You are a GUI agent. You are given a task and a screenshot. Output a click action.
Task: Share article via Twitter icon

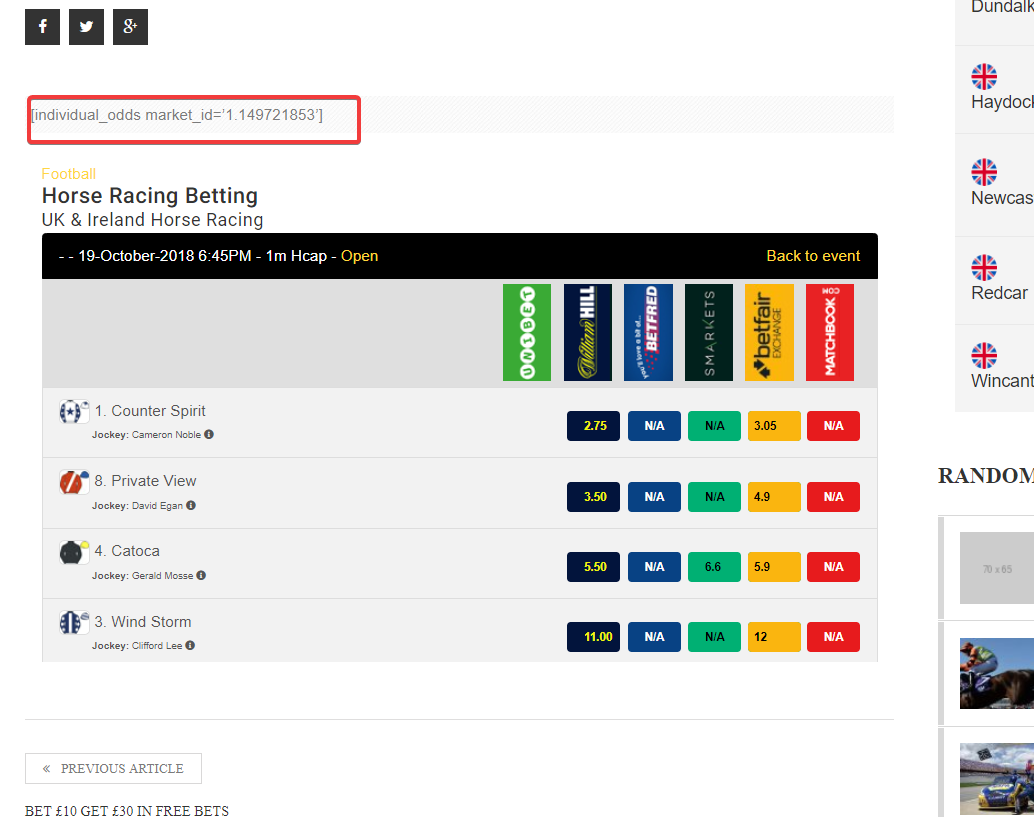86,27
